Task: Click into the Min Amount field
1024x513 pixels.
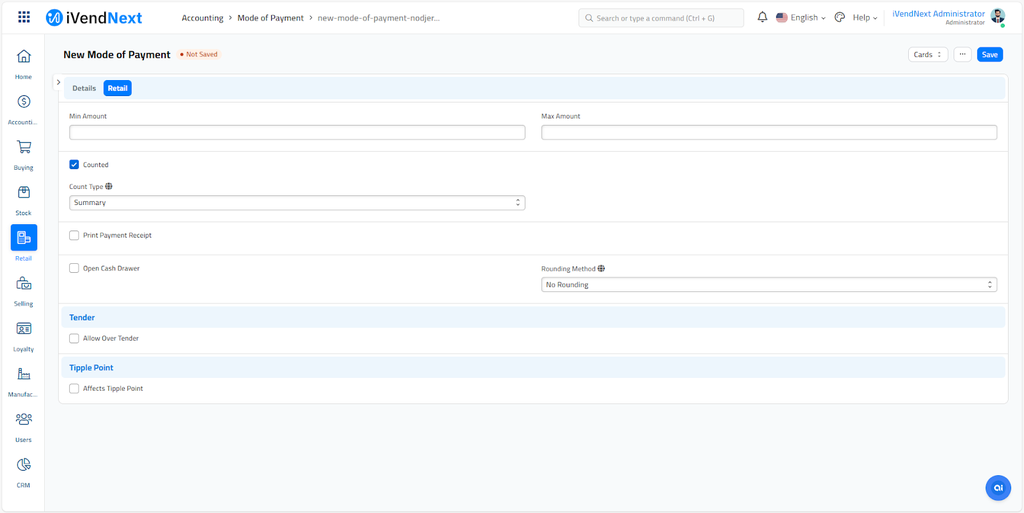Action: click(297, 132)
